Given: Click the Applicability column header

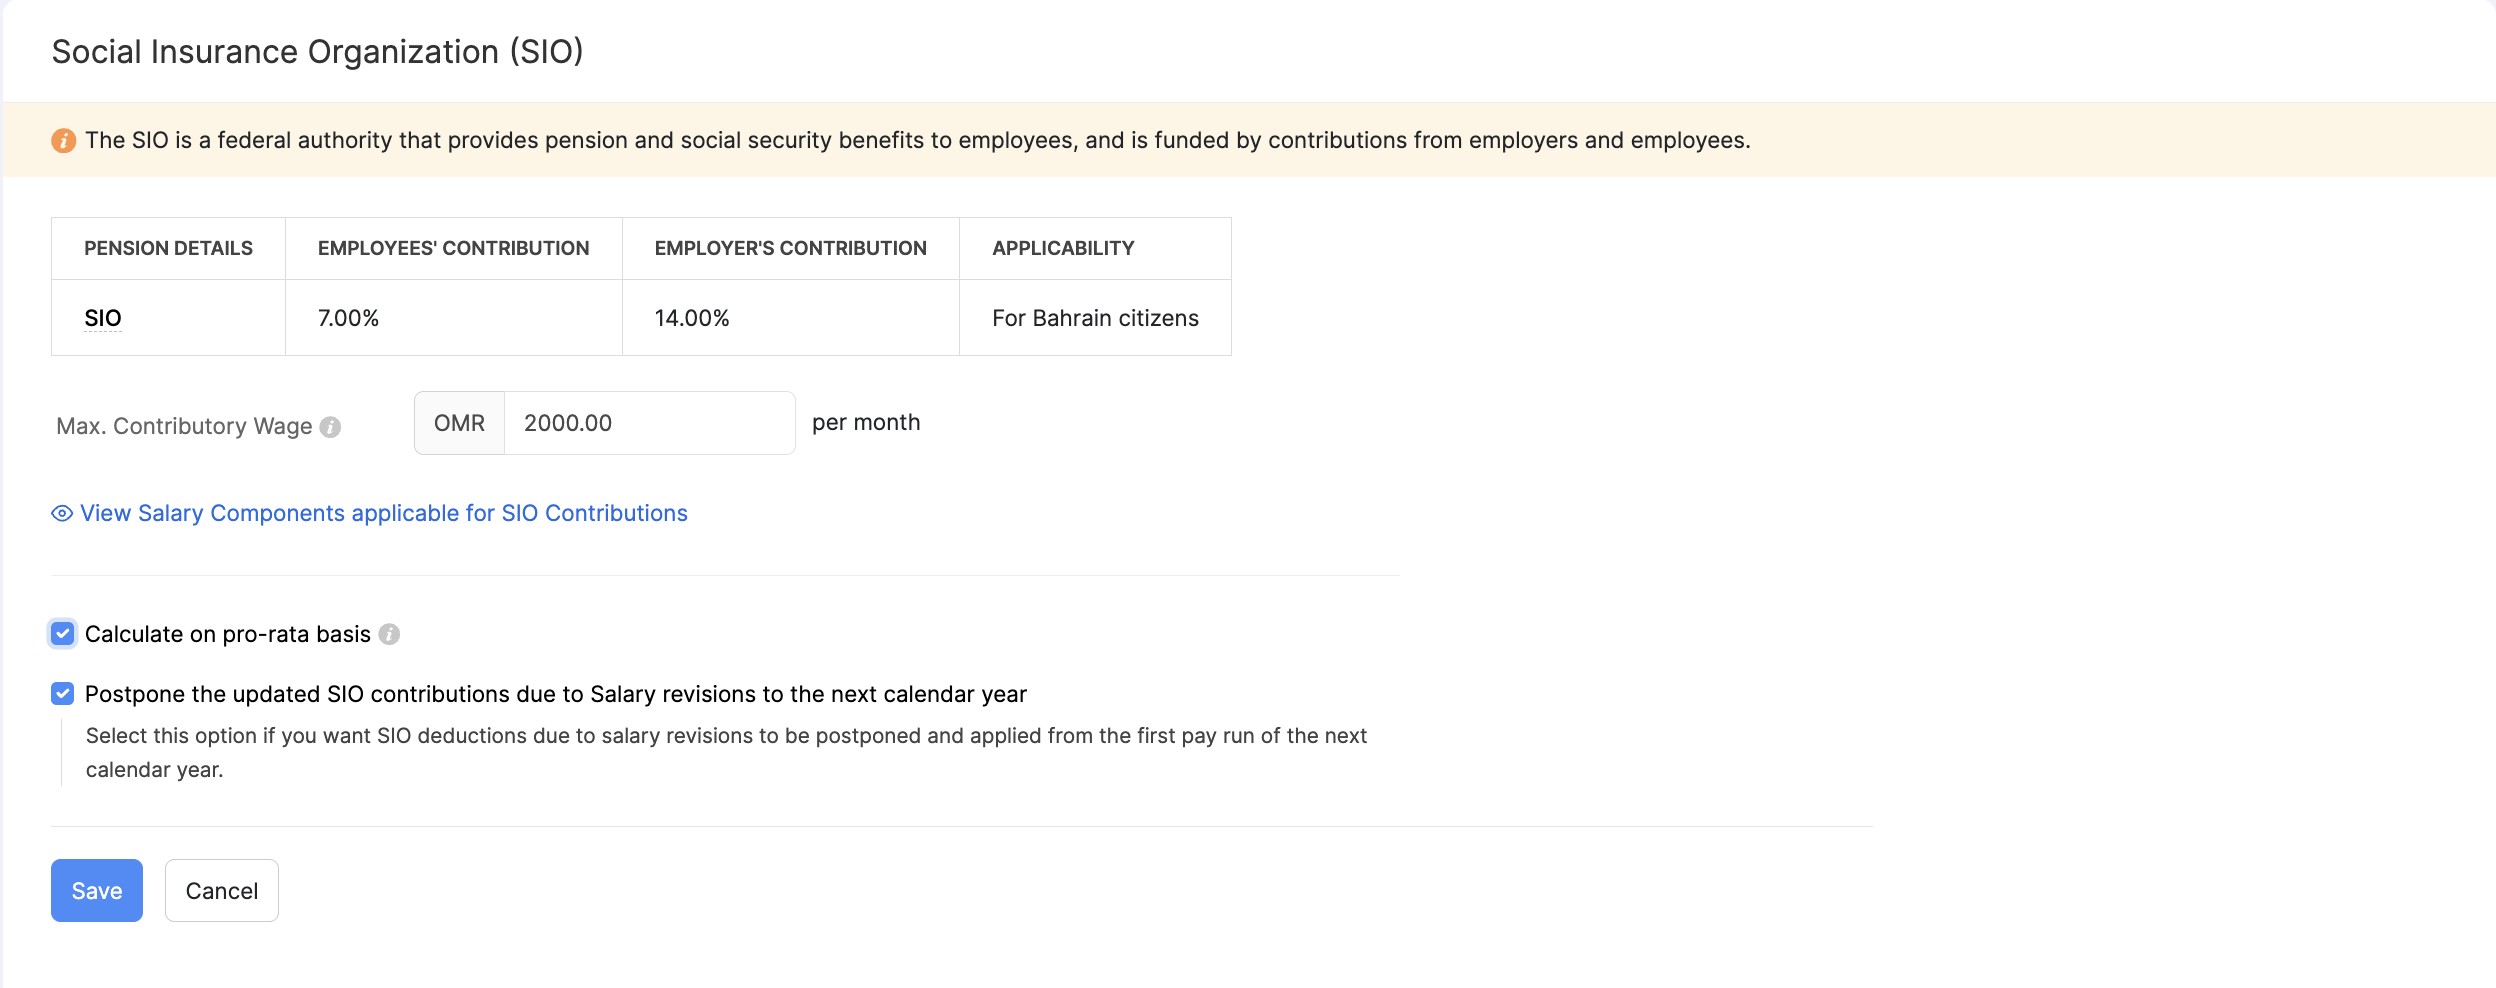Looking at the screenshot, I should [x=1063, y=248].
